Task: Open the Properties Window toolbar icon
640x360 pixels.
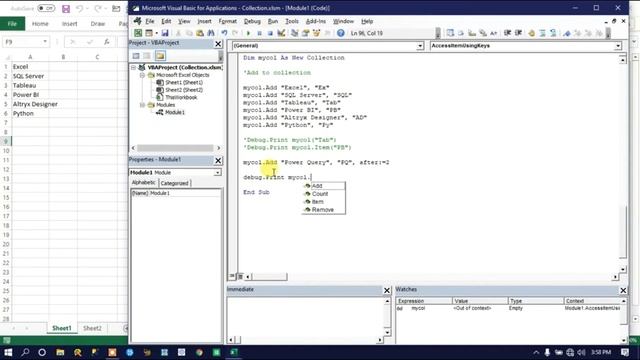Action: [x=305, y=33]
